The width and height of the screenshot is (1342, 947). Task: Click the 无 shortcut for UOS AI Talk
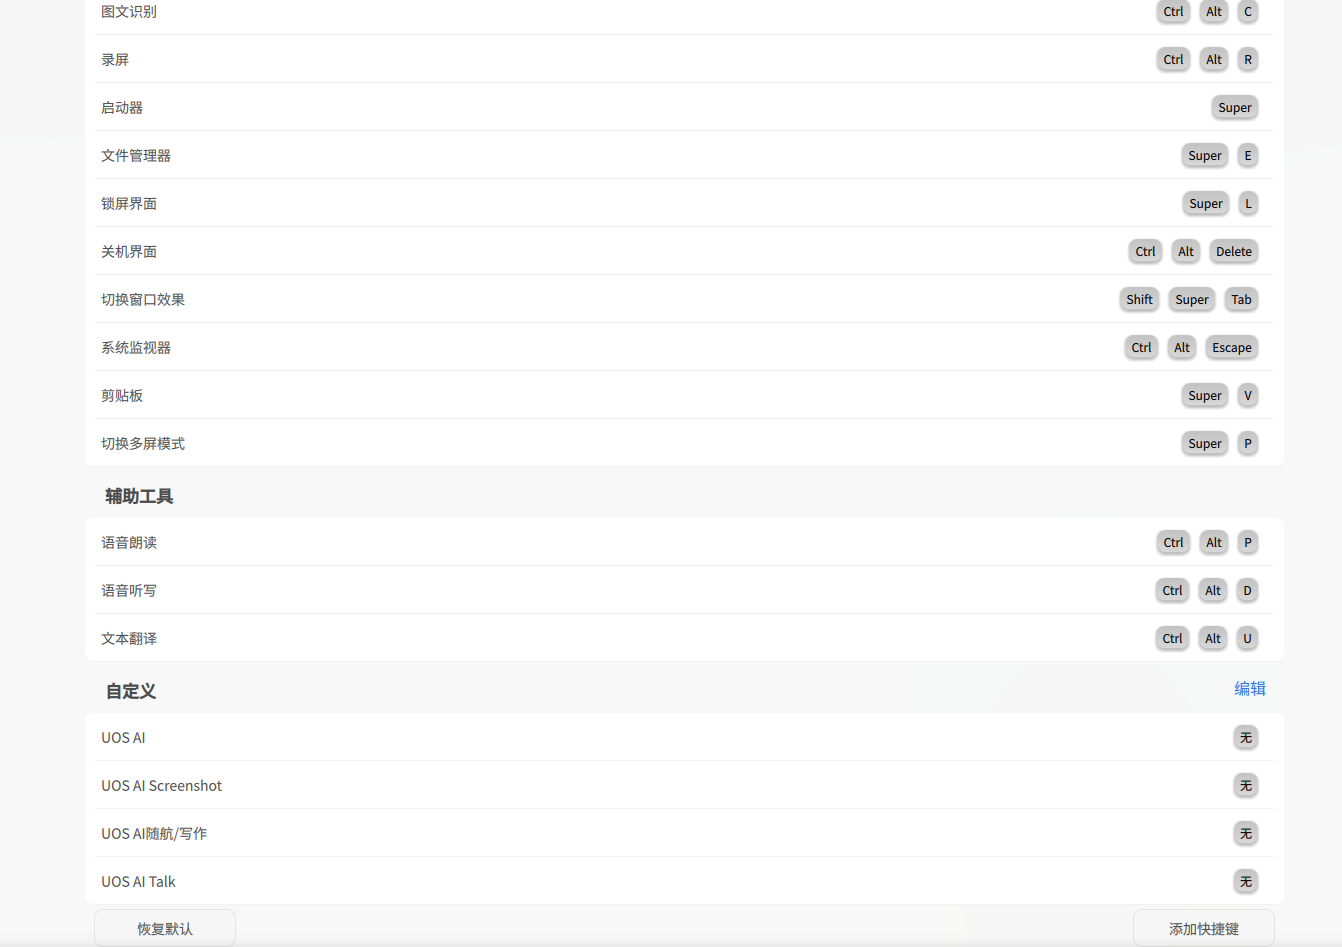click(1246, 881)
